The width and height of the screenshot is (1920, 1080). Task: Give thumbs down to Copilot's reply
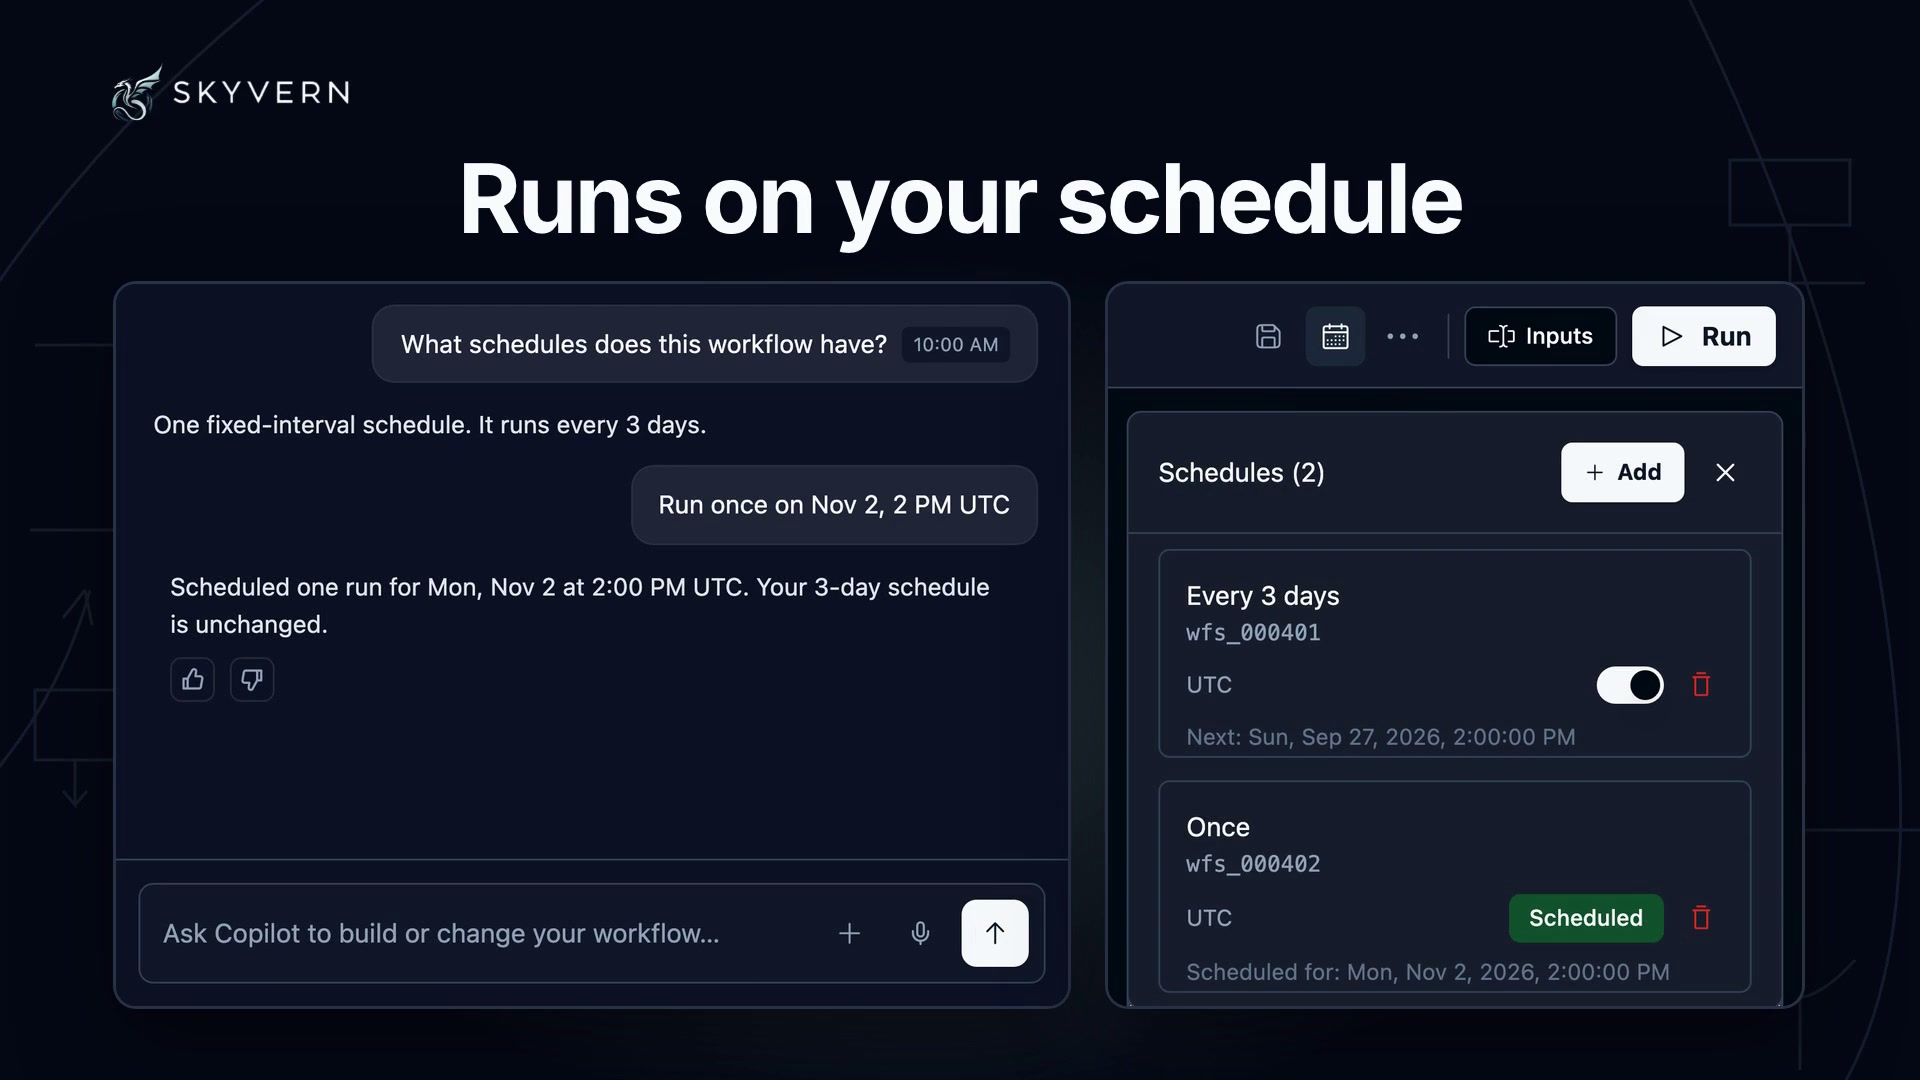click(x=252, y=680)
